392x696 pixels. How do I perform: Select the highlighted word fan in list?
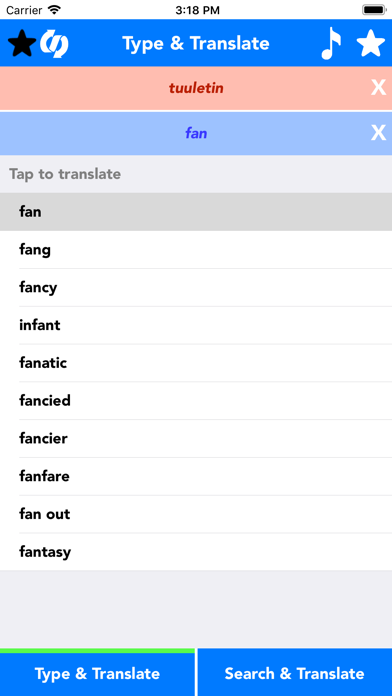tap(196, 212)
